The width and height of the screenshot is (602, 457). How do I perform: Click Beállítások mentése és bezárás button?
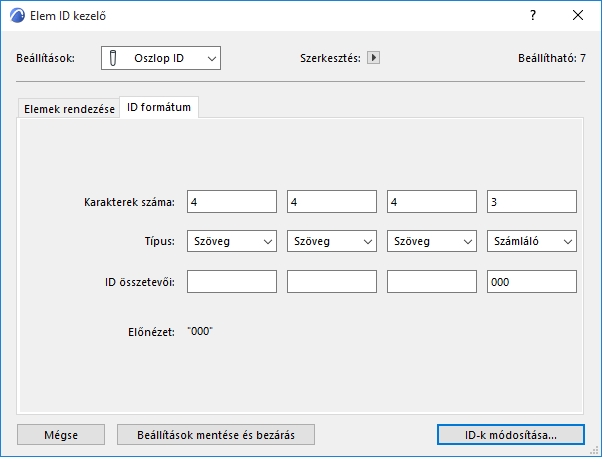[216, 434]
